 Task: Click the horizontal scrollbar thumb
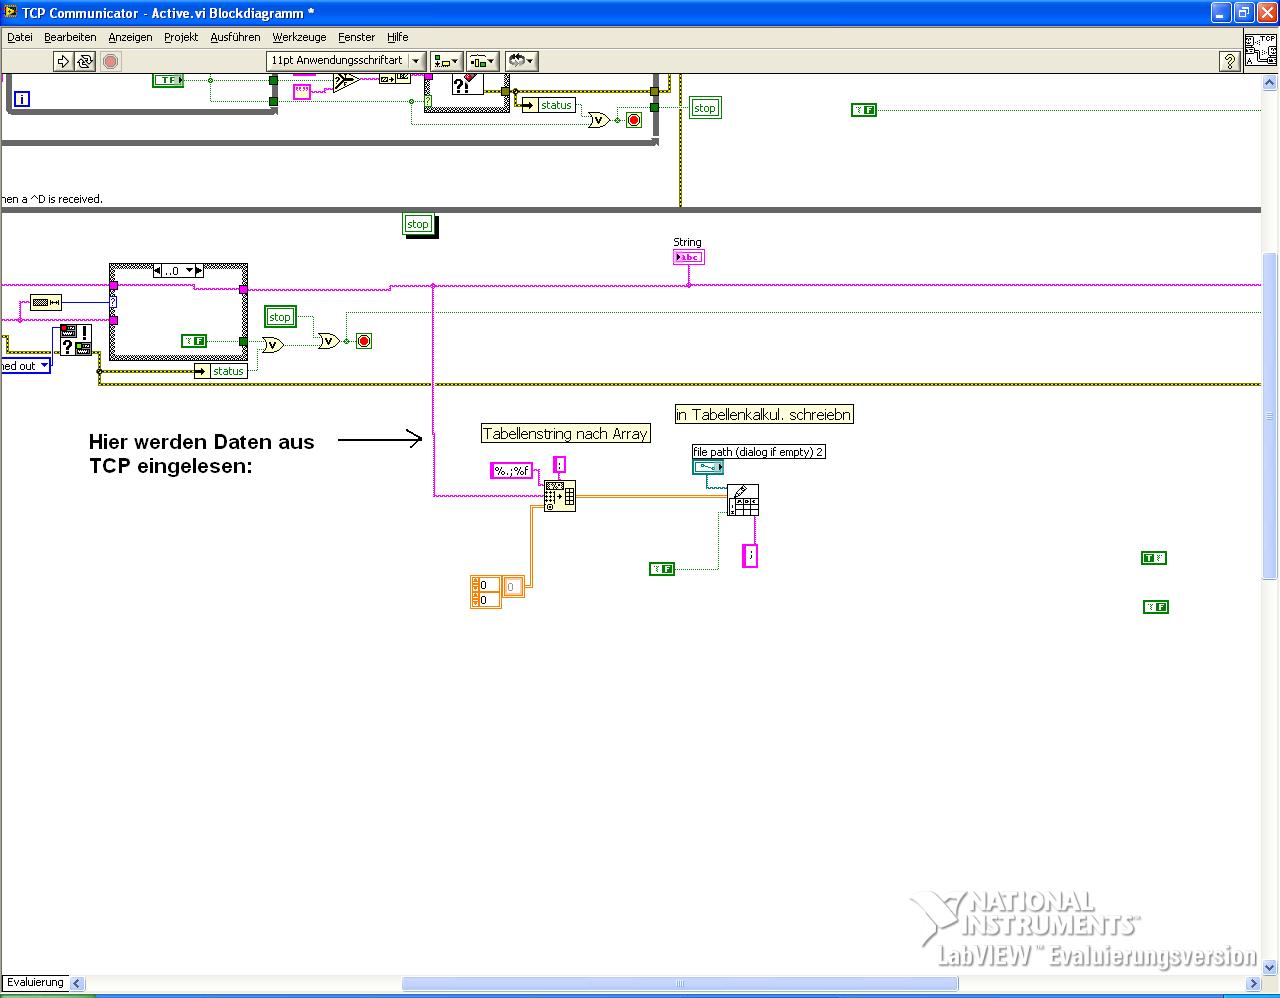pyautogui.click(x=680, y=984)
